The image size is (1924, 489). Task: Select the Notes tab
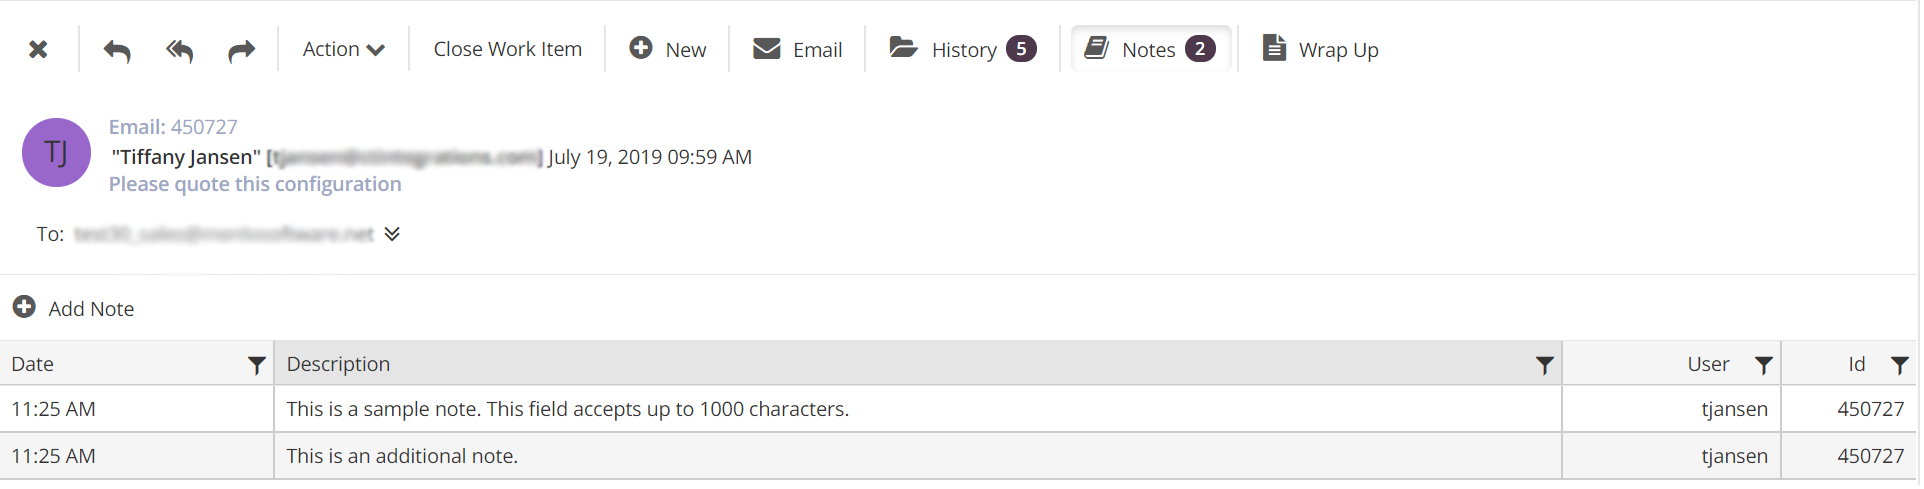coord(1150,49)
